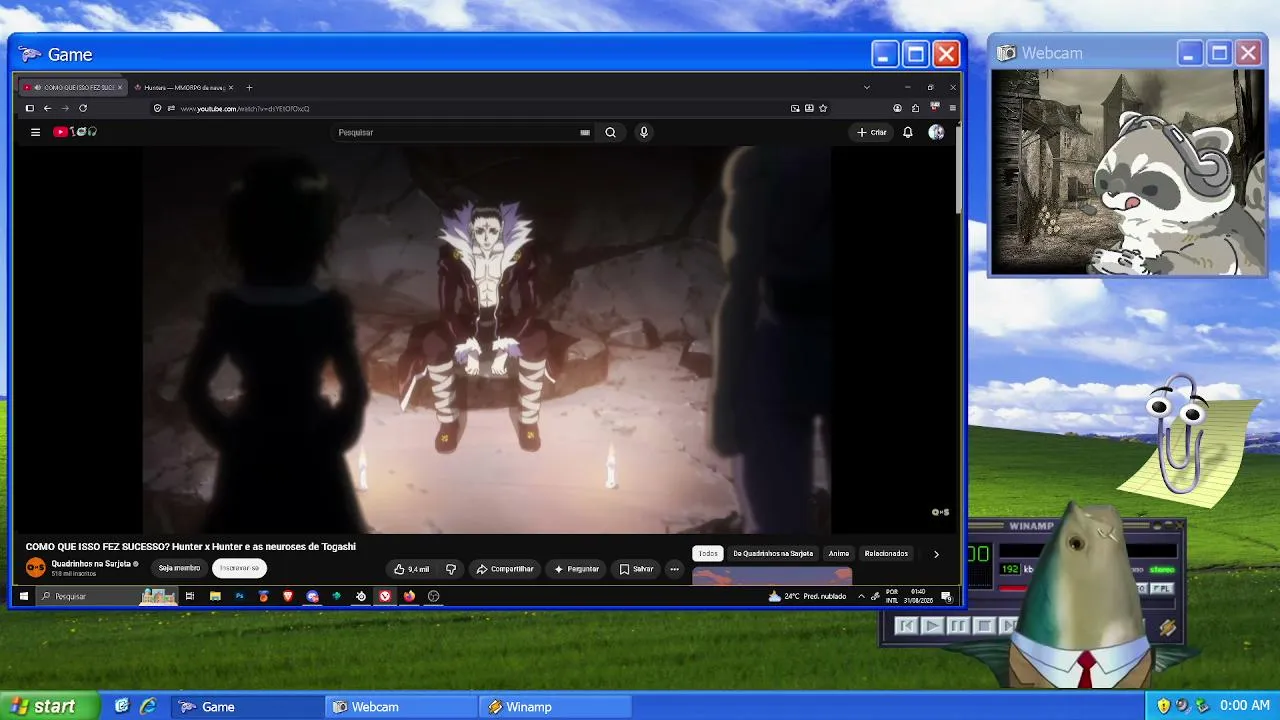Open the inner Windows Start button
The image size is (1280, 720).
(x=24, y=596)
